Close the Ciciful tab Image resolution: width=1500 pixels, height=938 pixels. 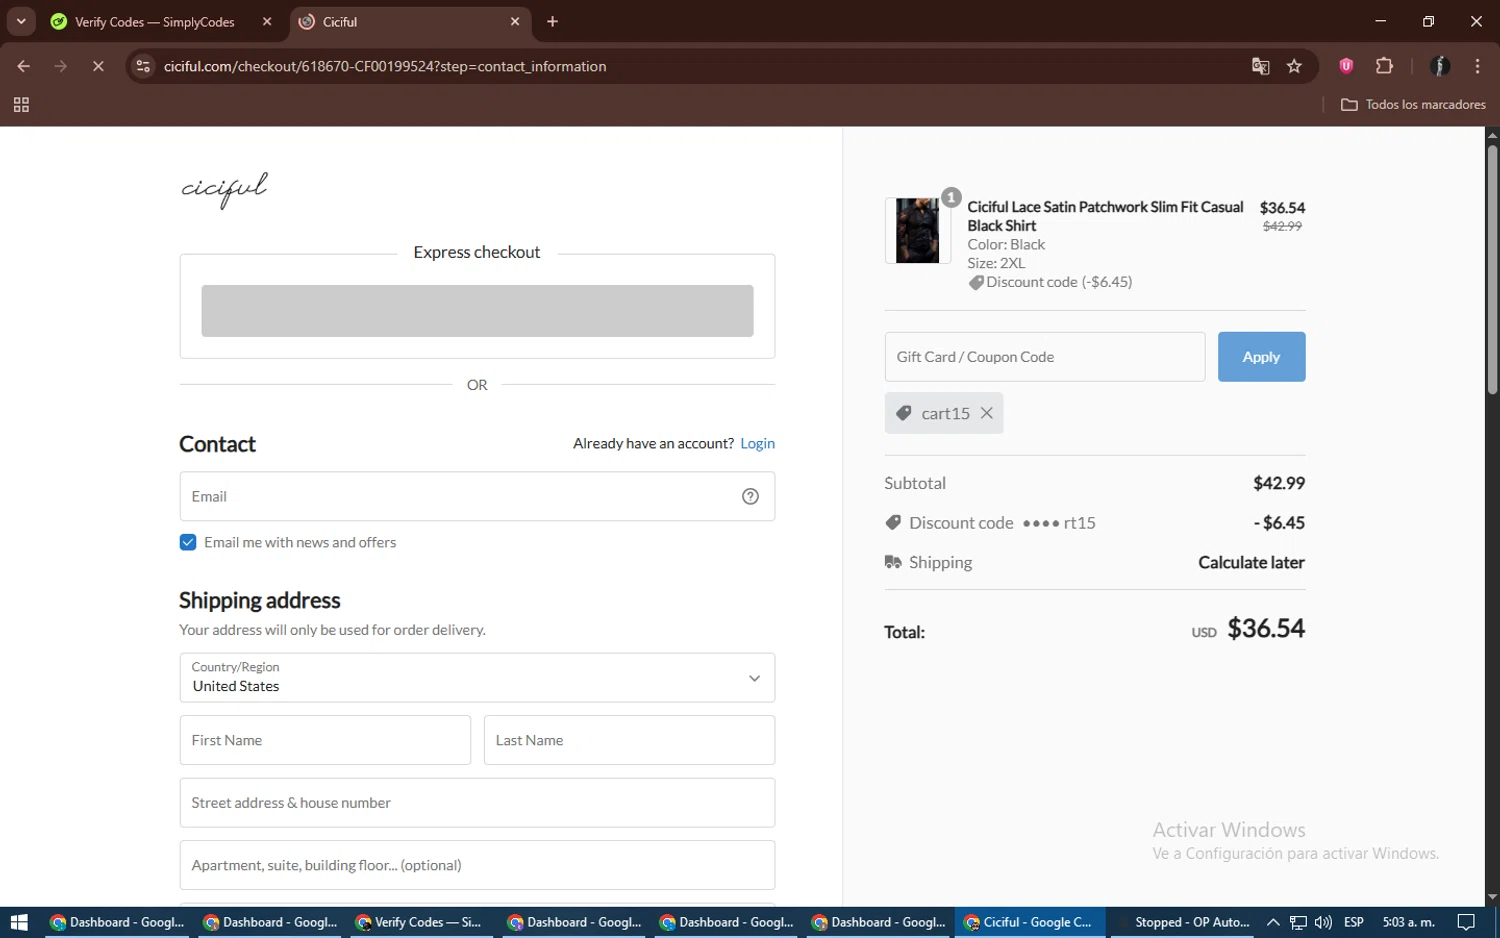coord(515,22)
